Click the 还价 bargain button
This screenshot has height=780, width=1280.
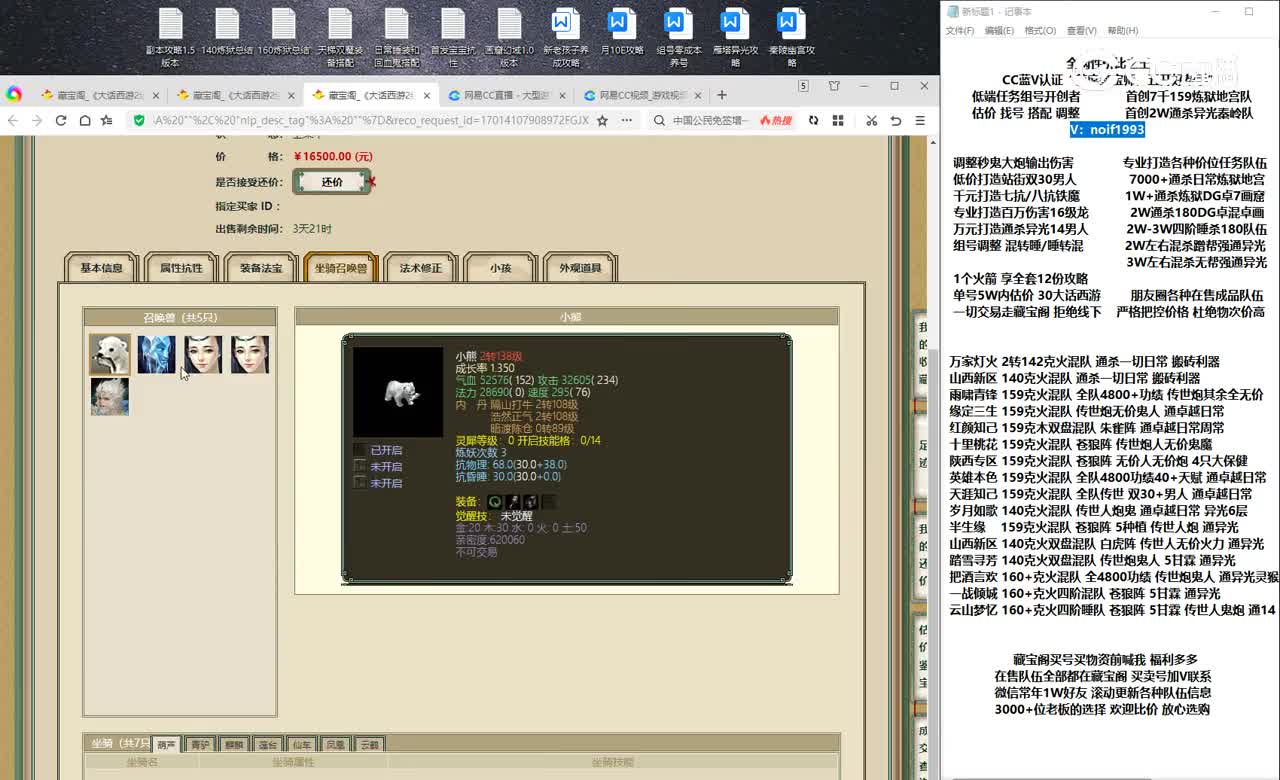332,182
